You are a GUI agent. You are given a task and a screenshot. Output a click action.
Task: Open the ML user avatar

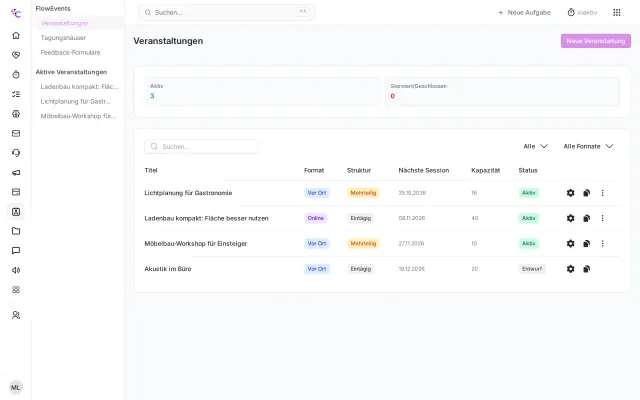pos(16,387)
